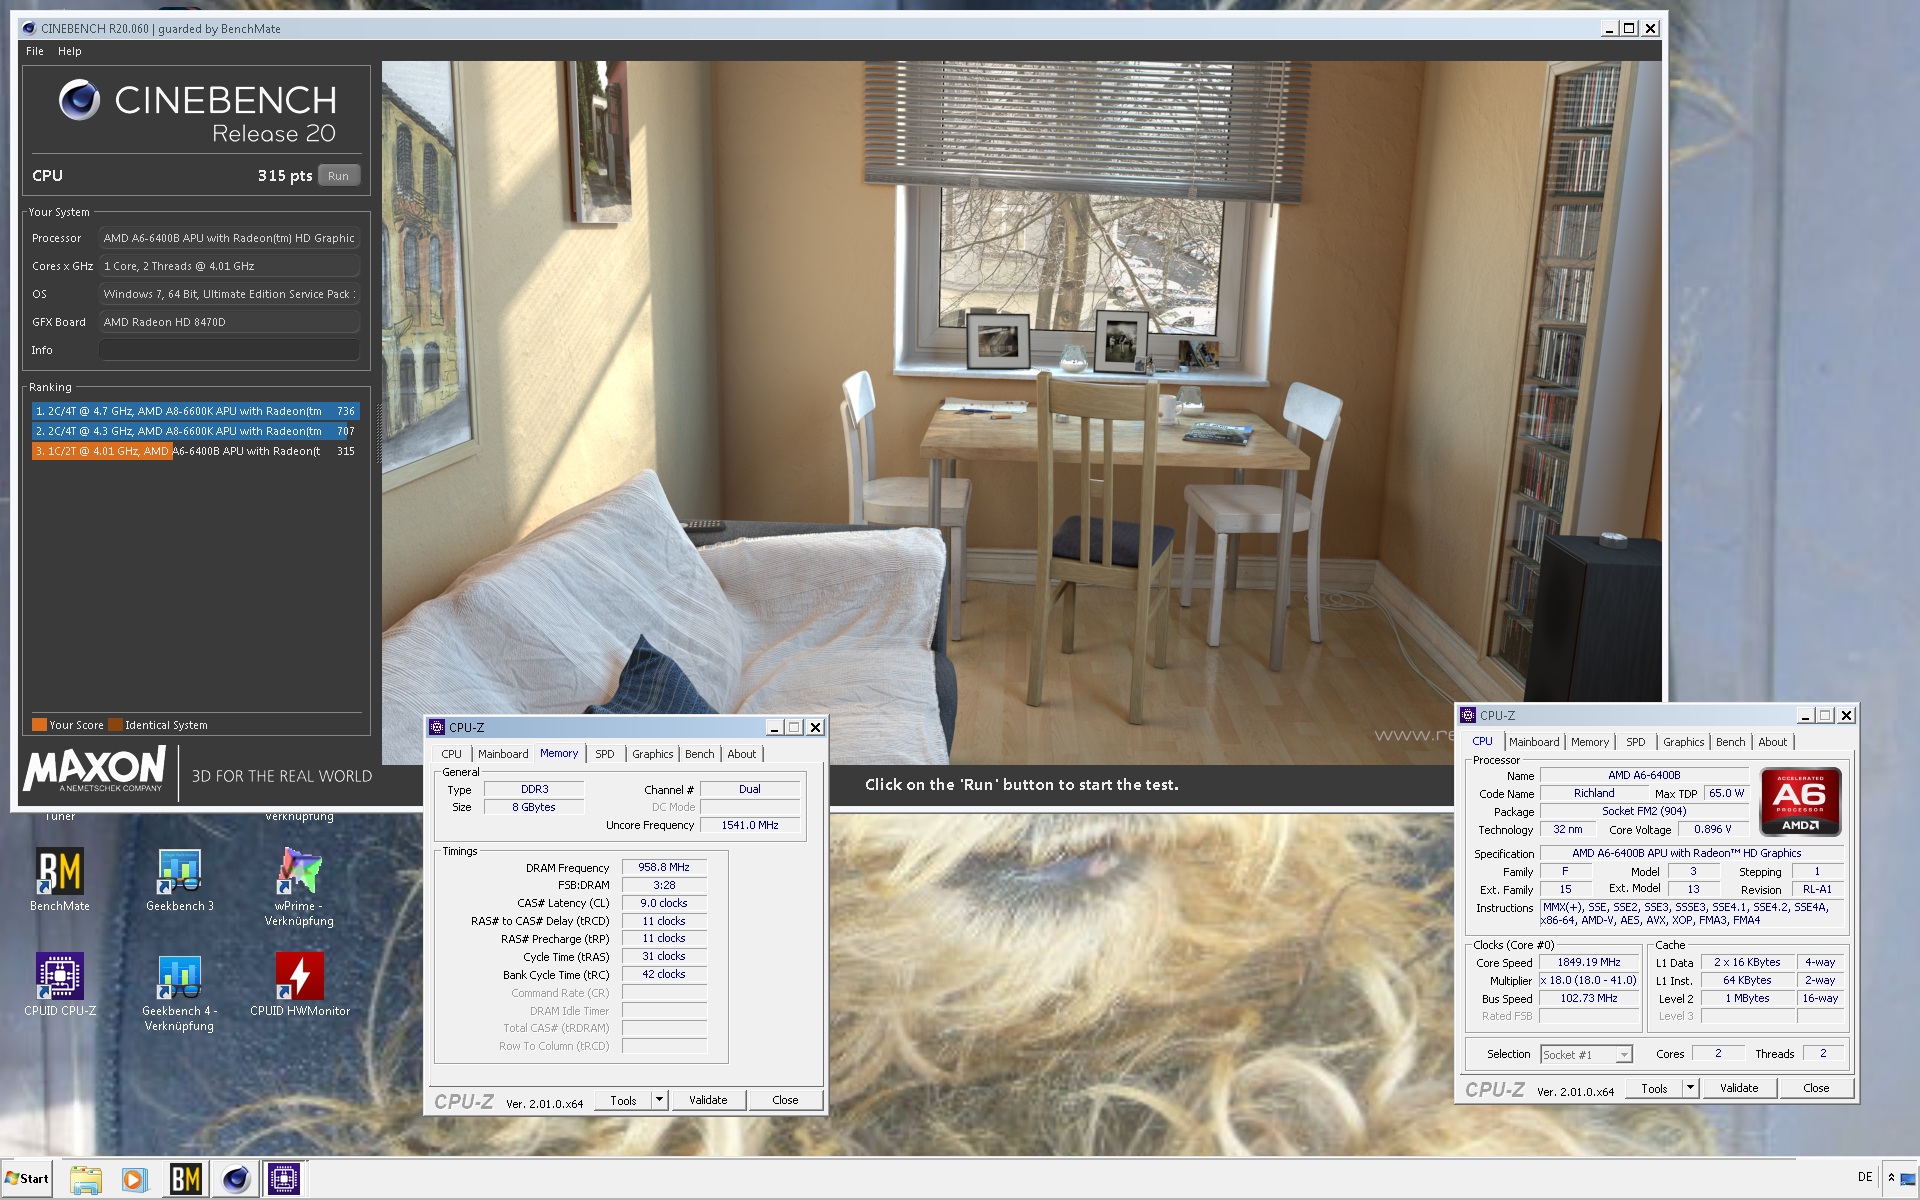
Task: Open the Help menu in Cinebench
Action: [x=70, y=51]
